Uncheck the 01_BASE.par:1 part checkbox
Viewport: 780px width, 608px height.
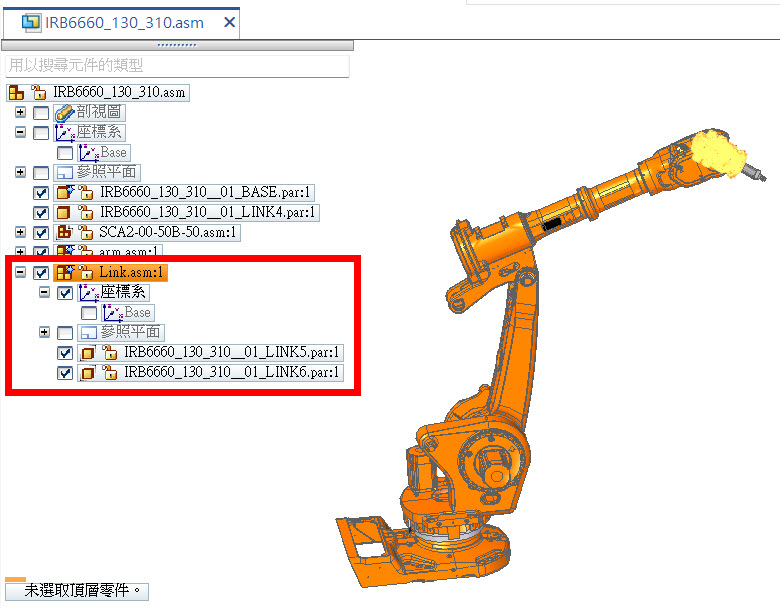click(41, 193)
